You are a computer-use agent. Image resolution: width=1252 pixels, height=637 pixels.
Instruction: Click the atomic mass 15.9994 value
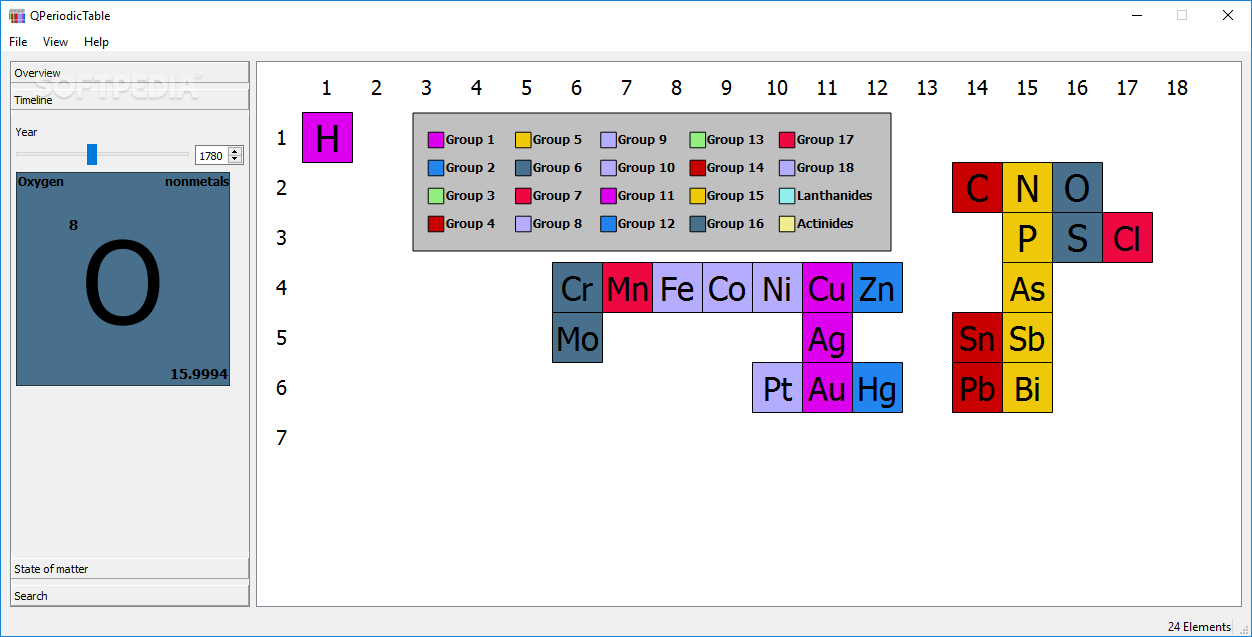[x=199, y=375]
